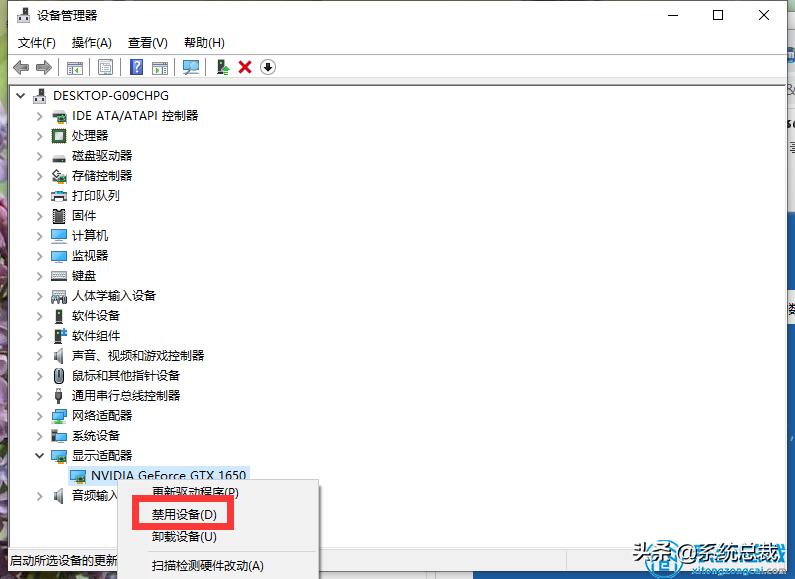Click the disk drive category icon
Screen dimensions: 795x579
tap(59, 157)
